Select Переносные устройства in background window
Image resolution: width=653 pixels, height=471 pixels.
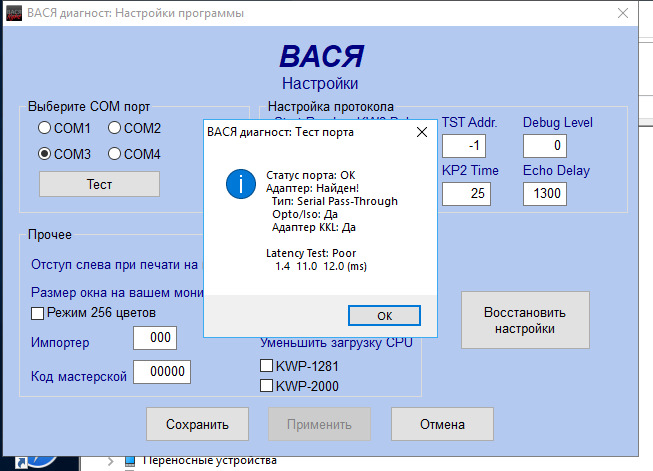click(209, 461)
